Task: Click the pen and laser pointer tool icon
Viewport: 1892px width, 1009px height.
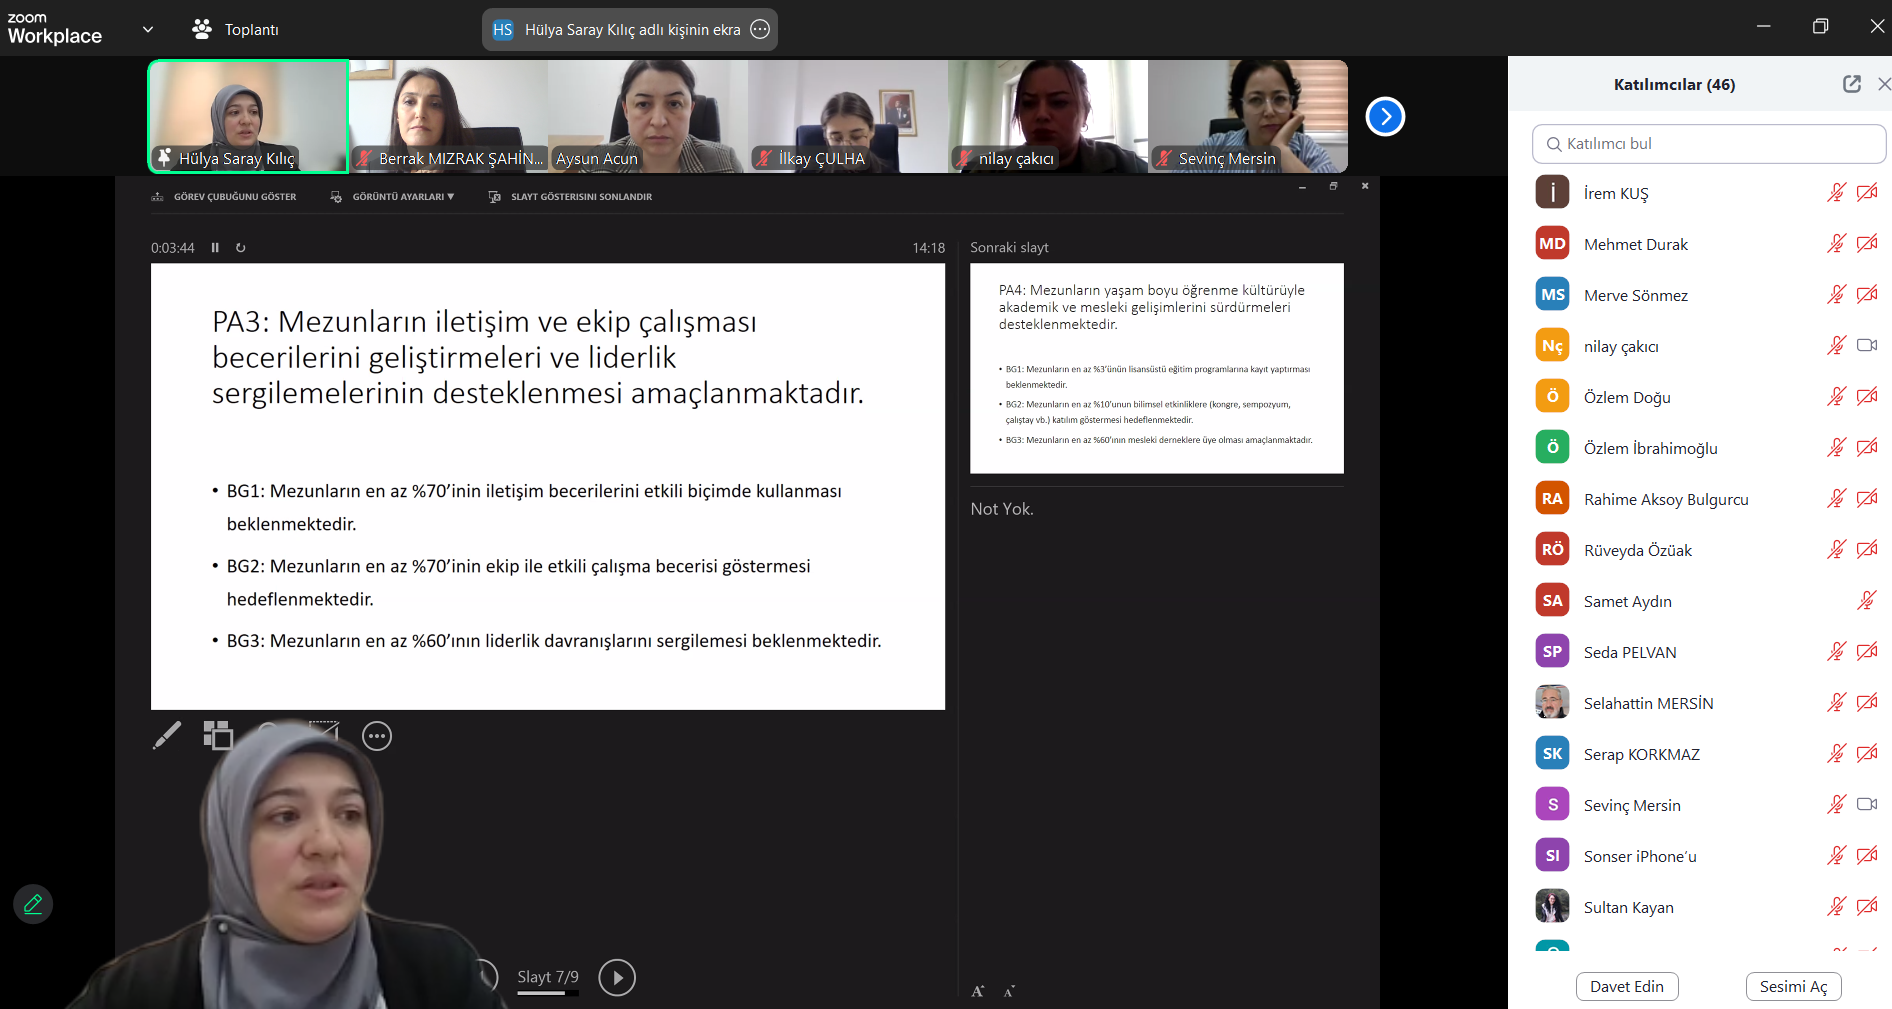Action: point(166,736)
